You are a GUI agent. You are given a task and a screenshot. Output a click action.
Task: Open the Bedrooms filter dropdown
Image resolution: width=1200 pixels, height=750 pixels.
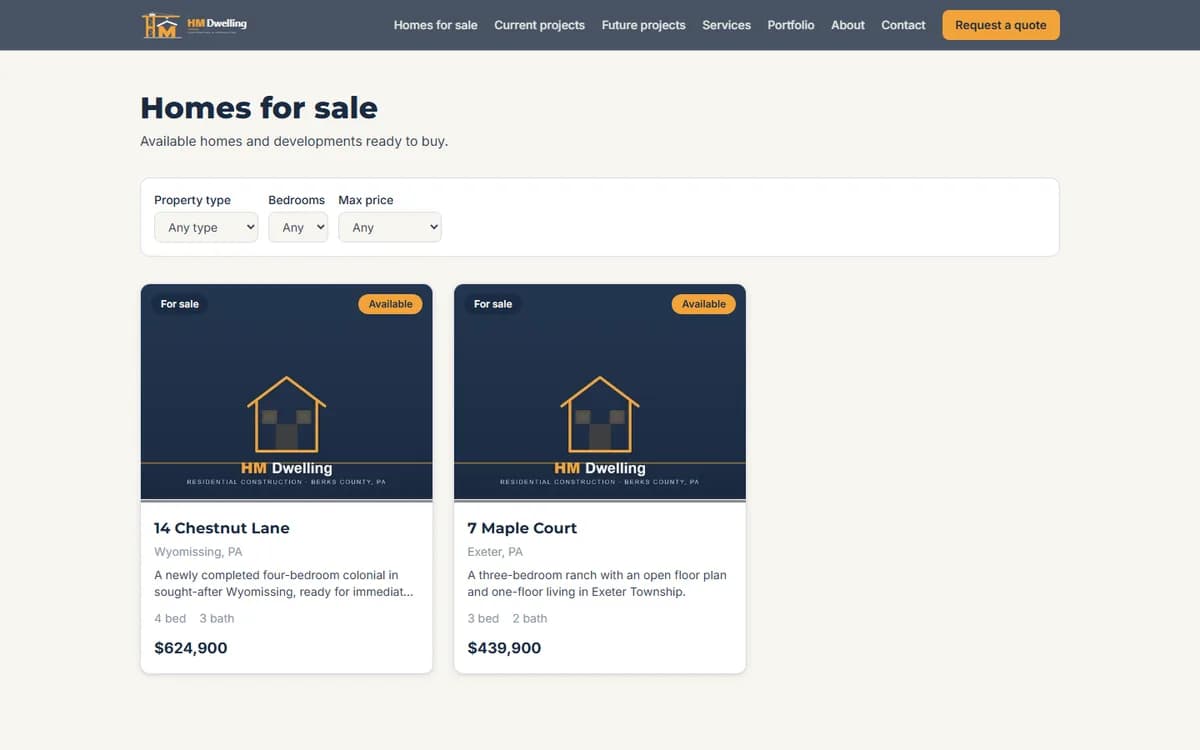298,227
